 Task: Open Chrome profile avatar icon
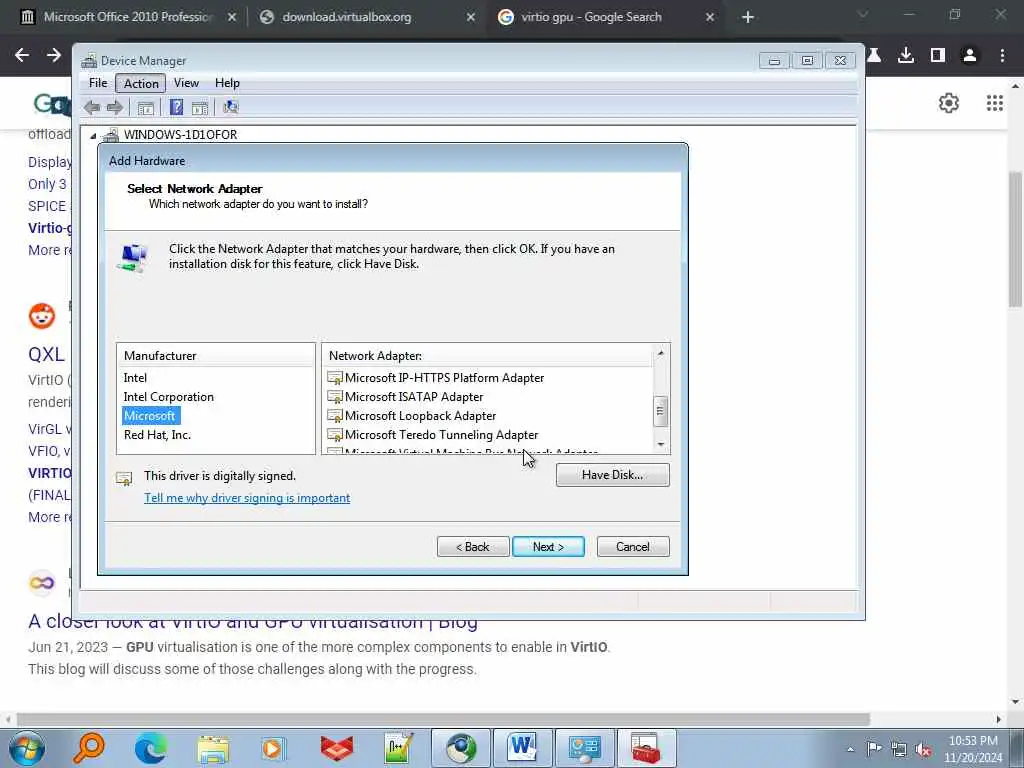(970, 56)
